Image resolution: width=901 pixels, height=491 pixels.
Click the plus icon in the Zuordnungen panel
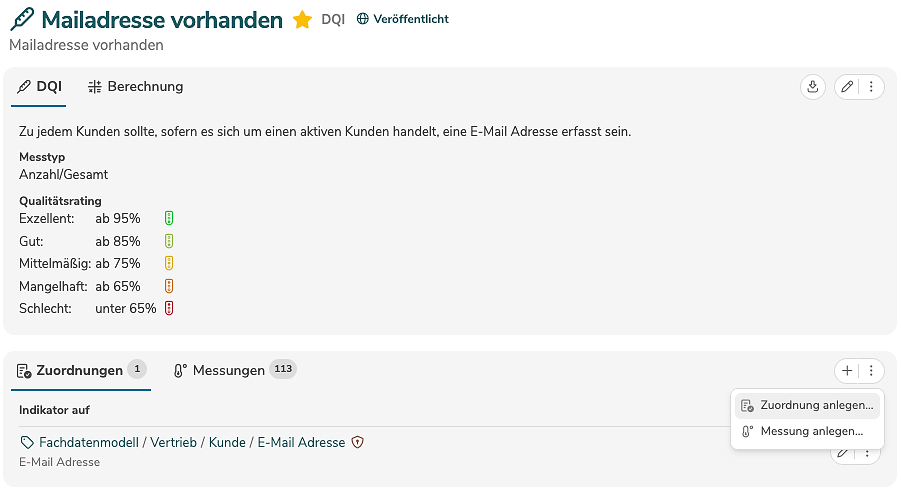(x=847, y=371)
